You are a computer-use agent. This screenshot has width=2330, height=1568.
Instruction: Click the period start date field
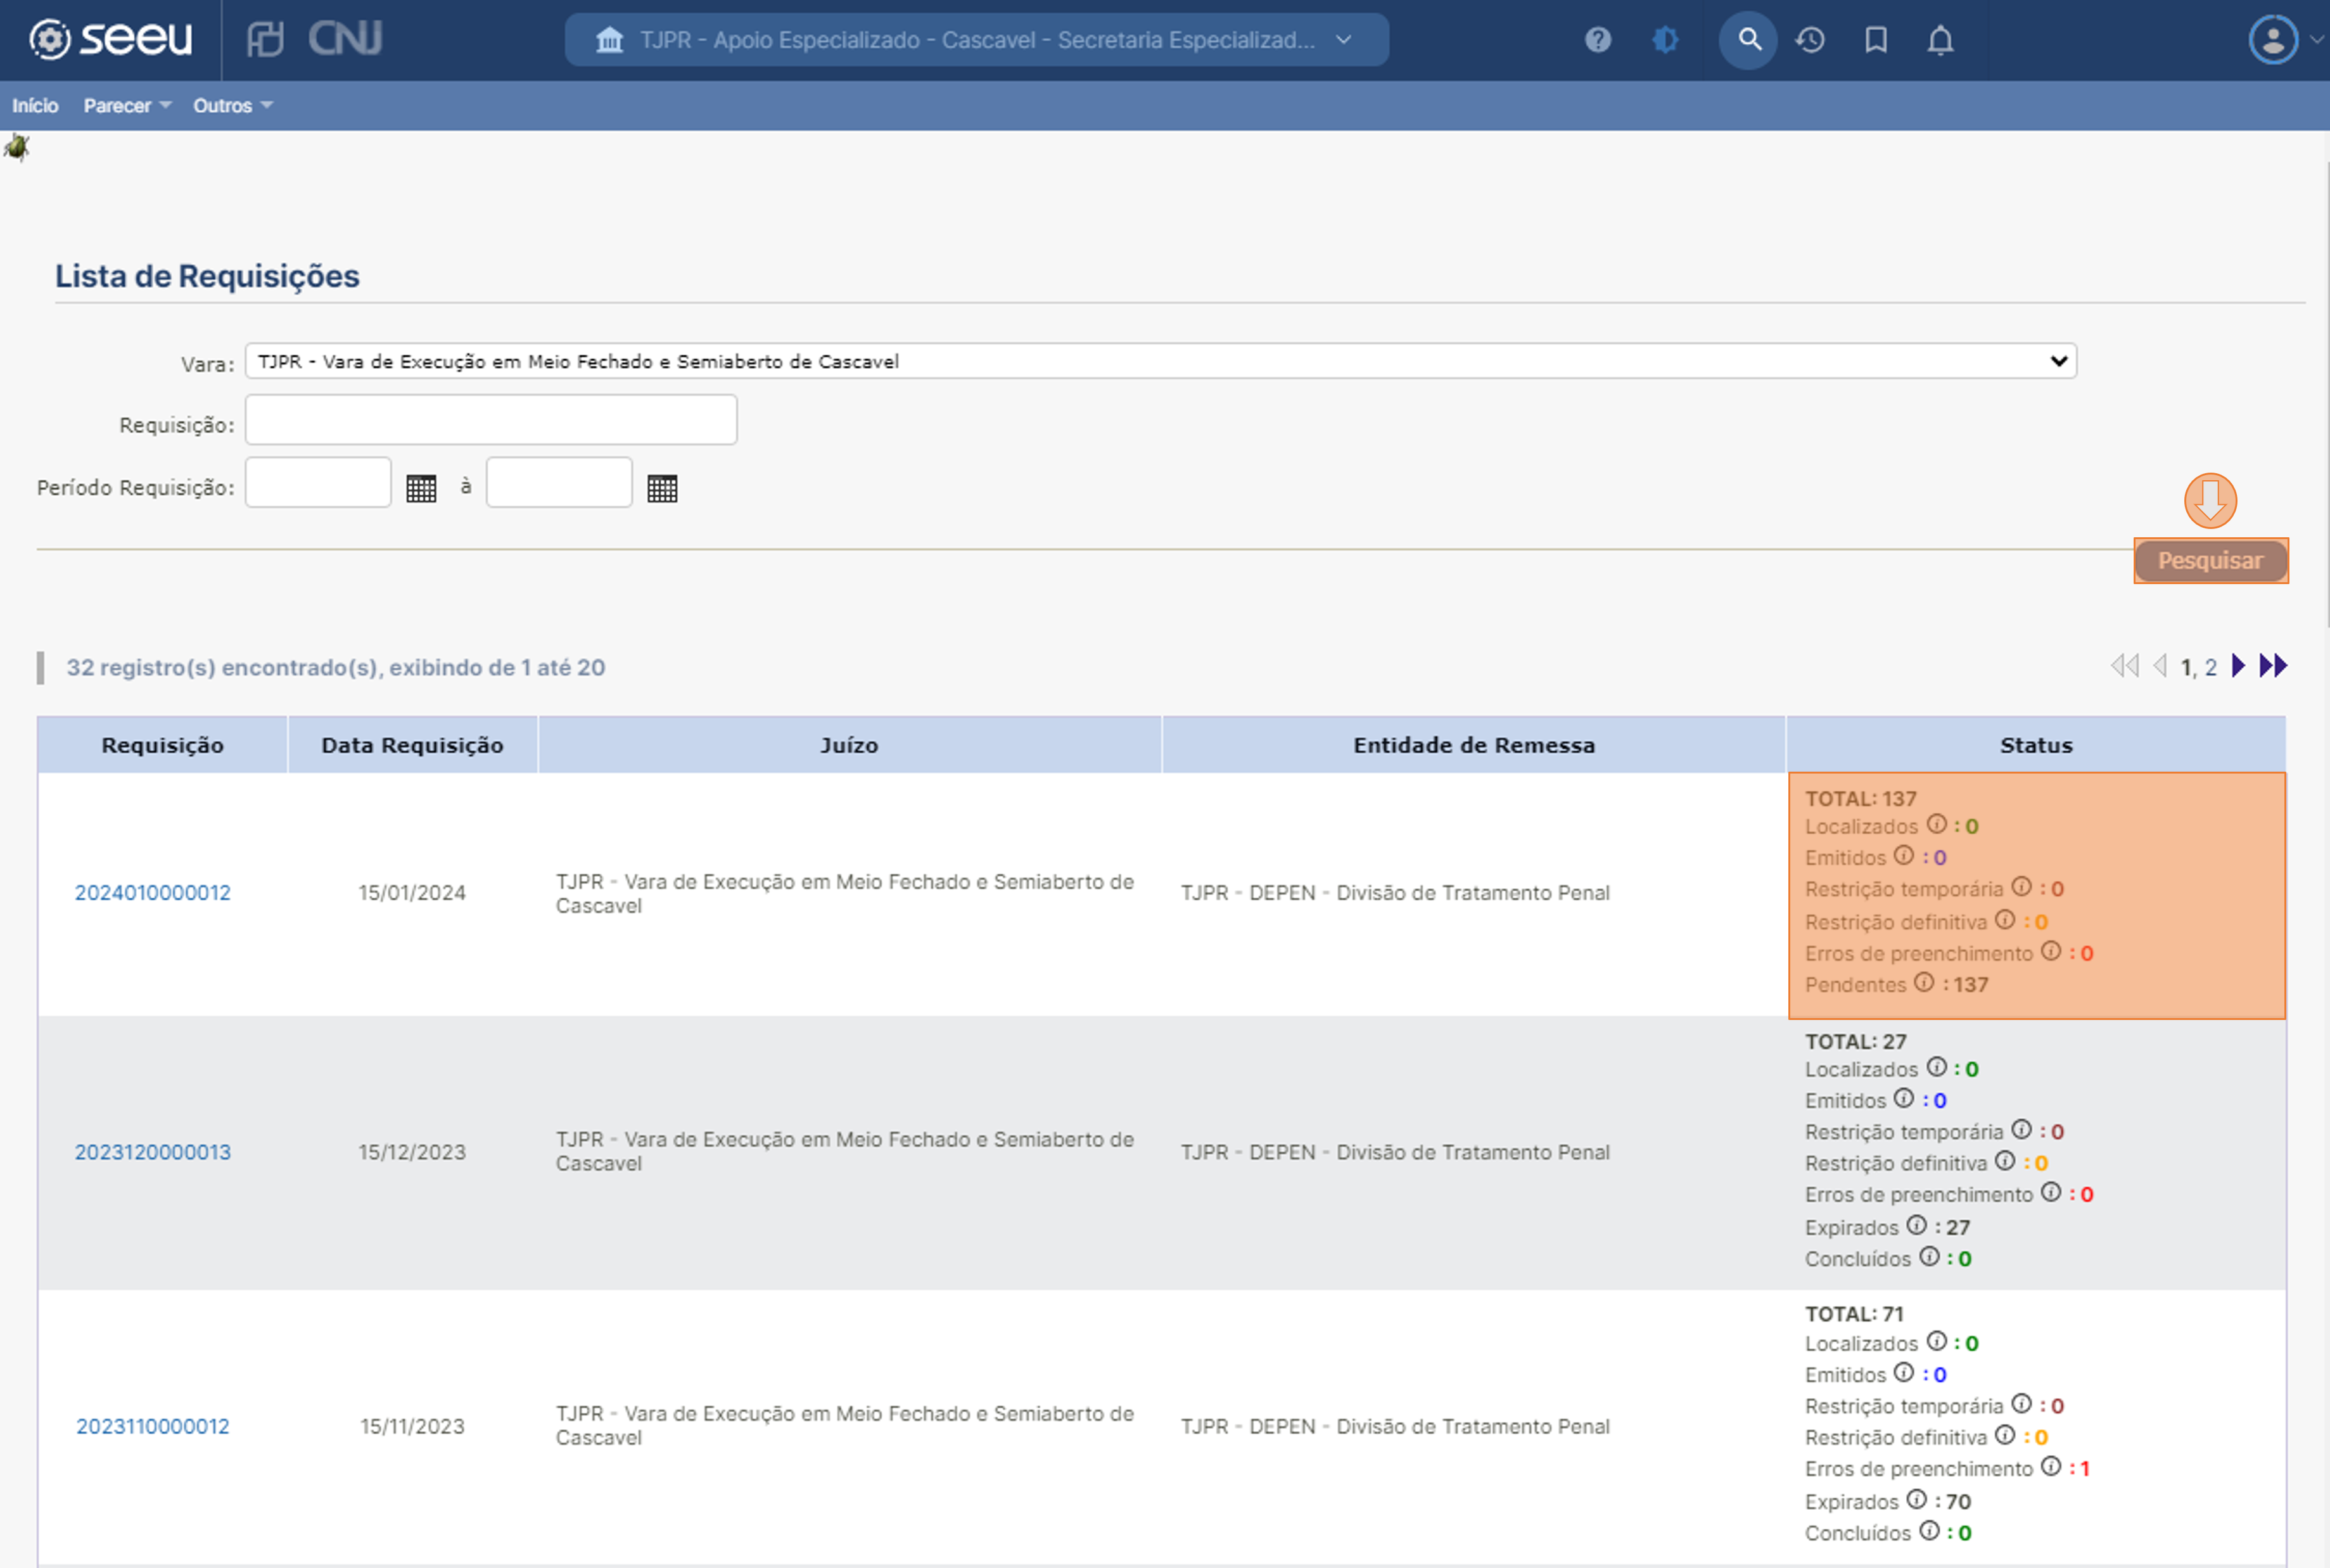[318, 483]
